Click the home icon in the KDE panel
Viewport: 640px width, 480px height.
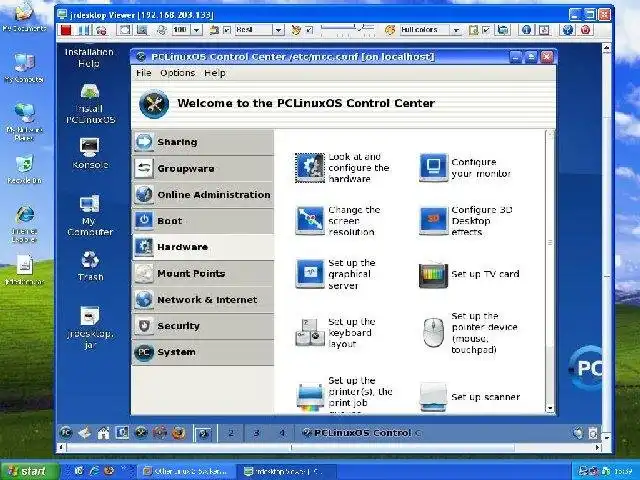click(103, 433)
